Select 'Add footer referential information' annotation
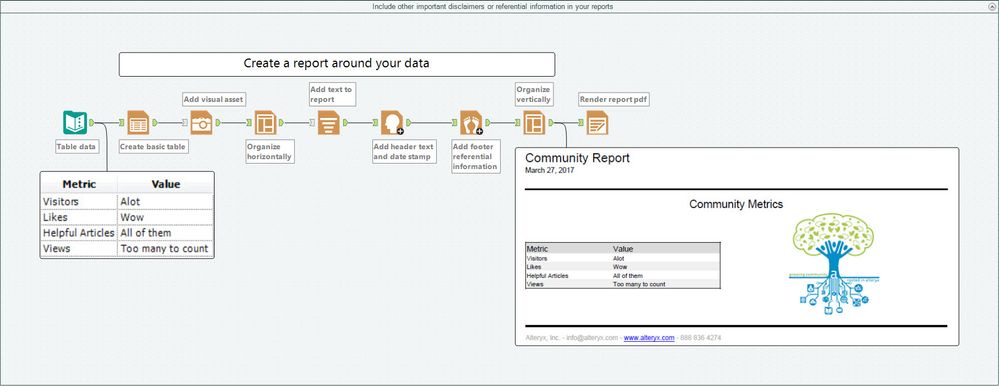Screen dimensions: 999x386 point(475,157)
